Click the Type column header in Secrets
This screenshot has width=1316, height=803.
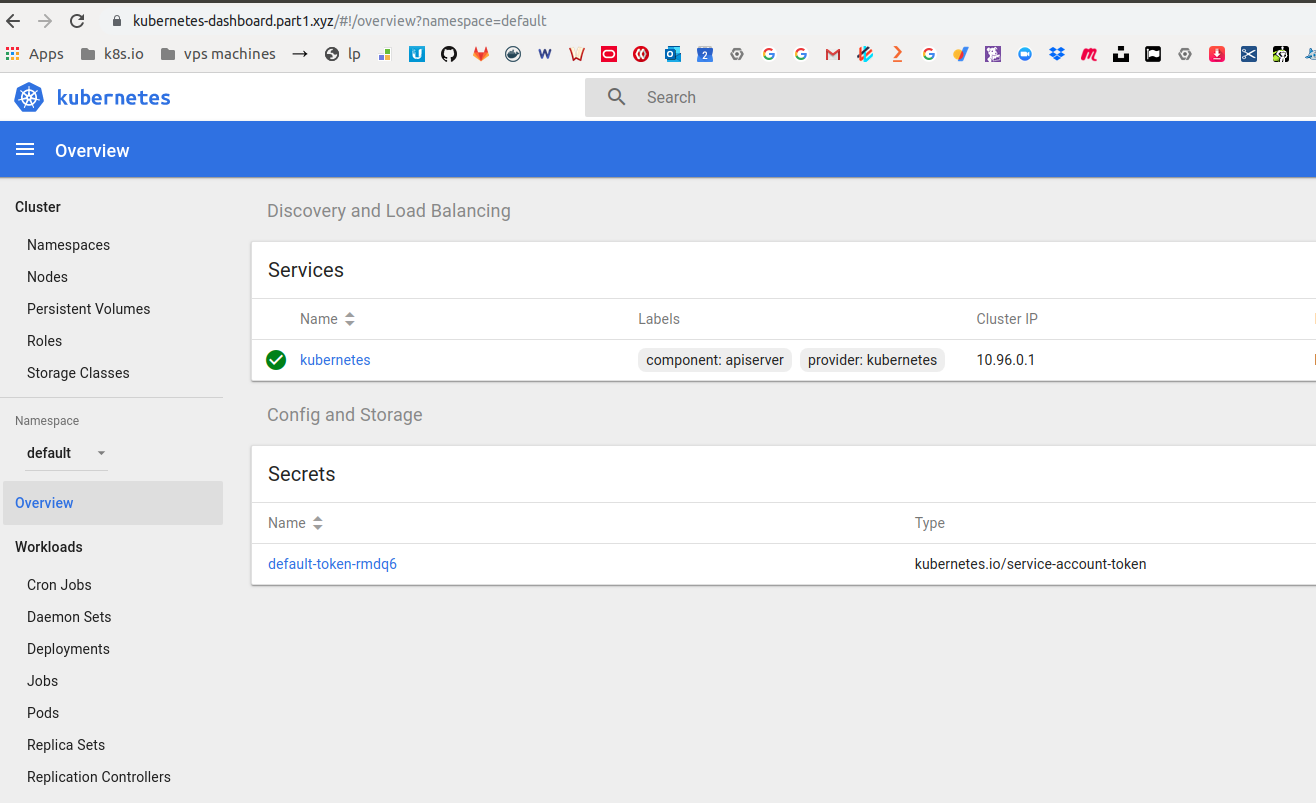click(x=930, y=523)
